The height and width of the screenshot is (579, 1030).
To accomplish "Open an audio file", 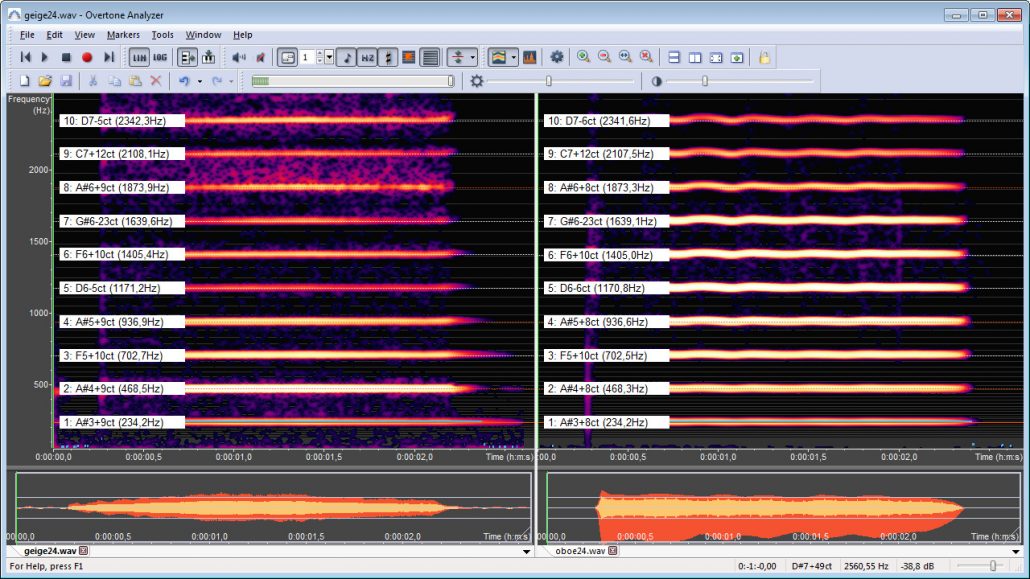I will [45, 80].
